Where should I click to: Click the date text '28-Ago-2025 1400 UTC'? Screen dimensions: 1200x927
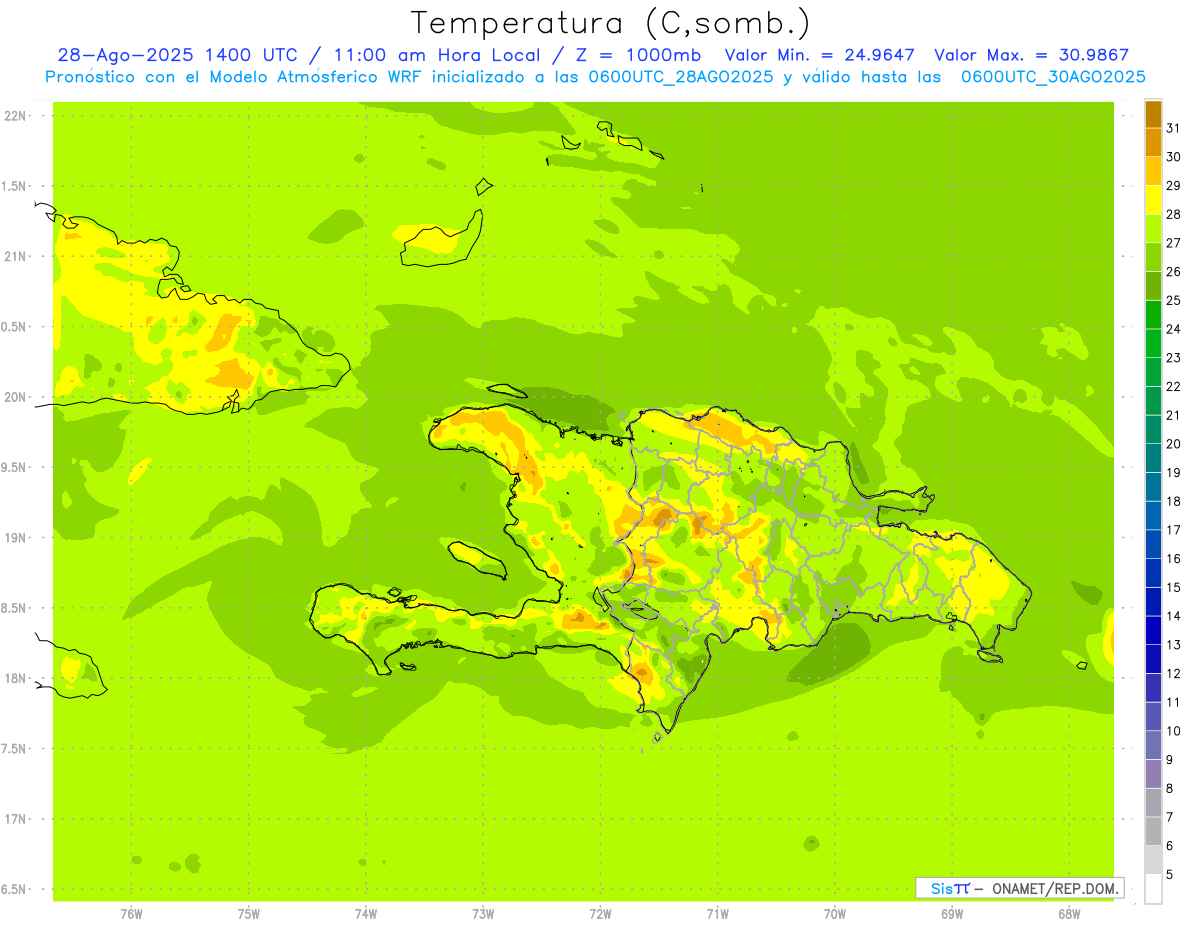click(177, 55)
